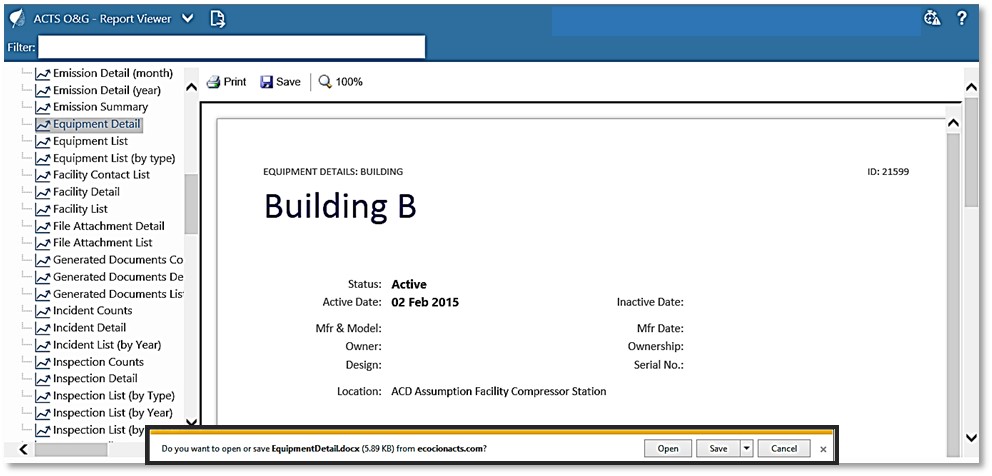
Task: Open the Inspection List (by Year) report
Action: tap(113, 413)
